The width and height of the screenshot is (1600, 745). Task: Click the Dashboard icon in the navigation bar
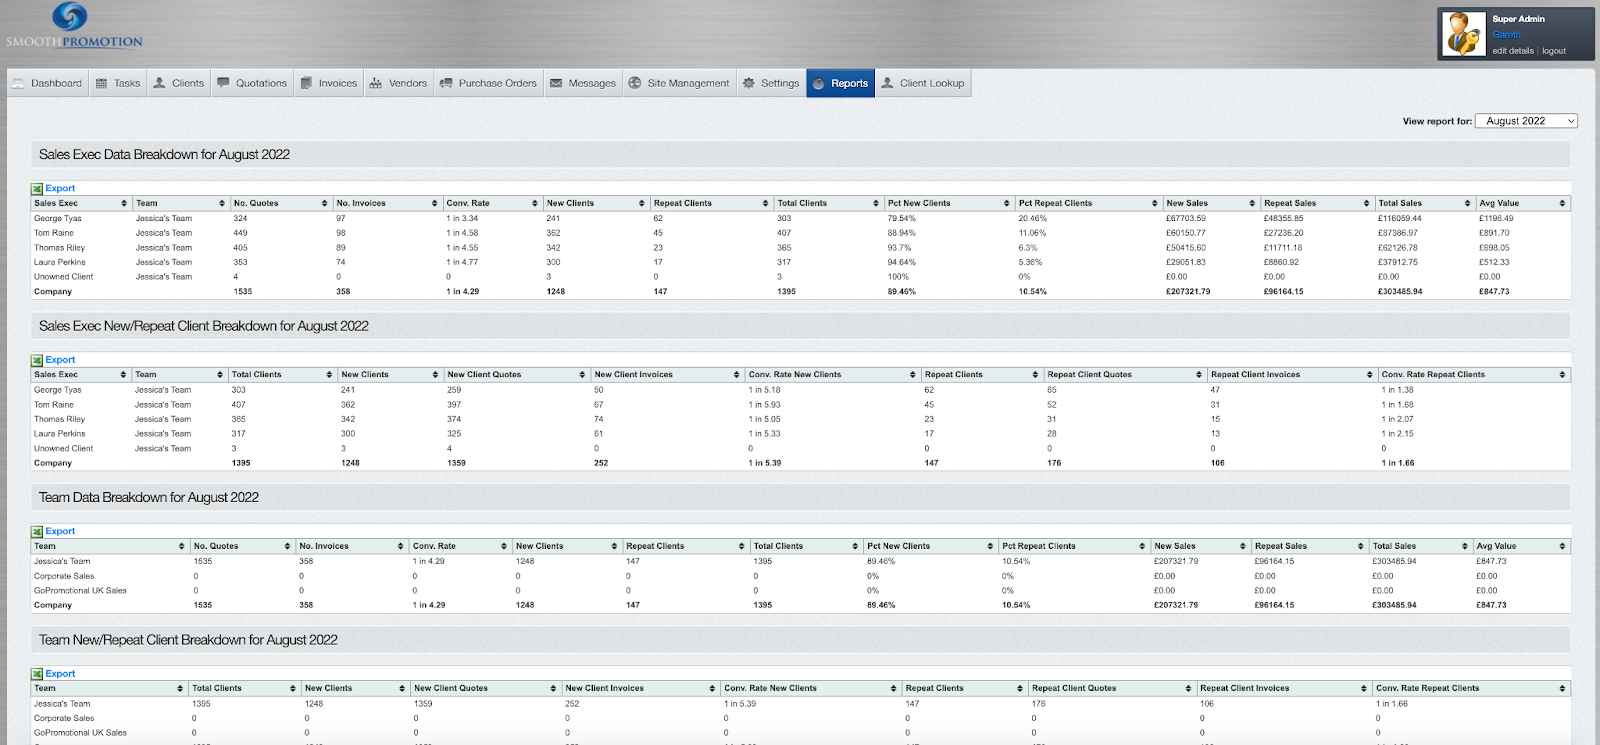[18, 83]
